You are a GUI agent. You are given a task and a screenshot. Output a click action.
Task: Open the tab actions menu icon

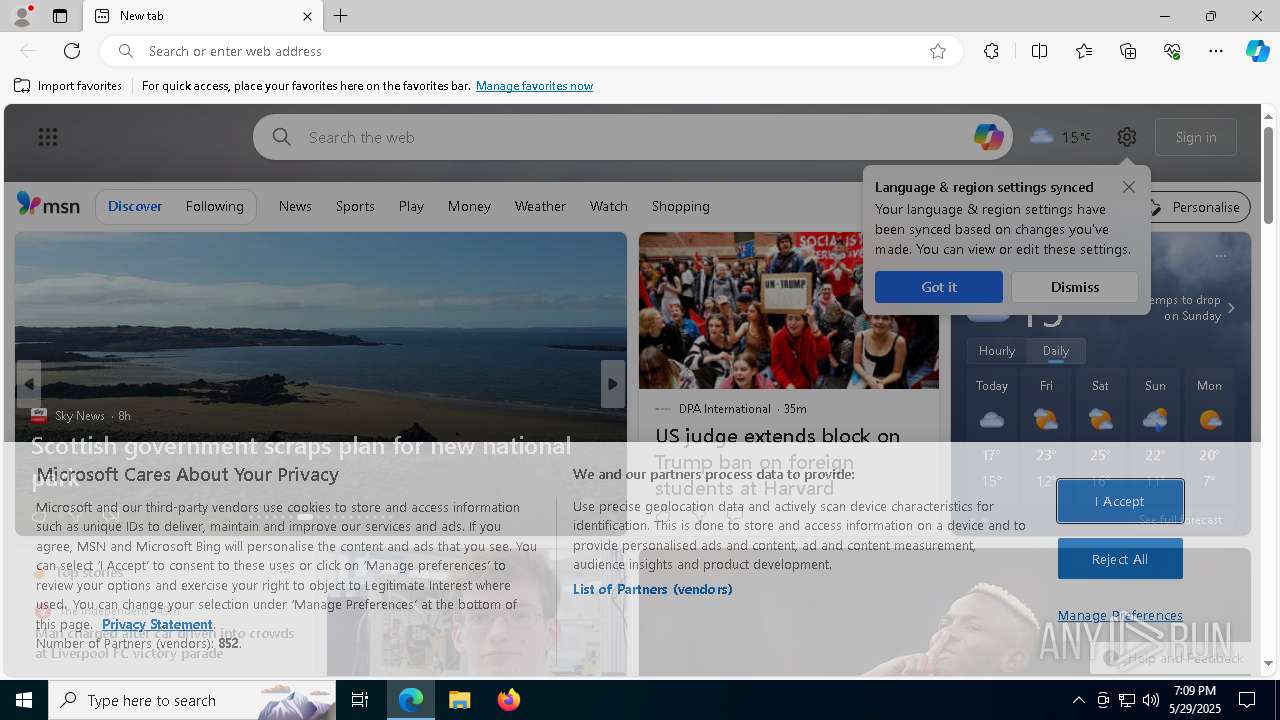pos(60,16)
